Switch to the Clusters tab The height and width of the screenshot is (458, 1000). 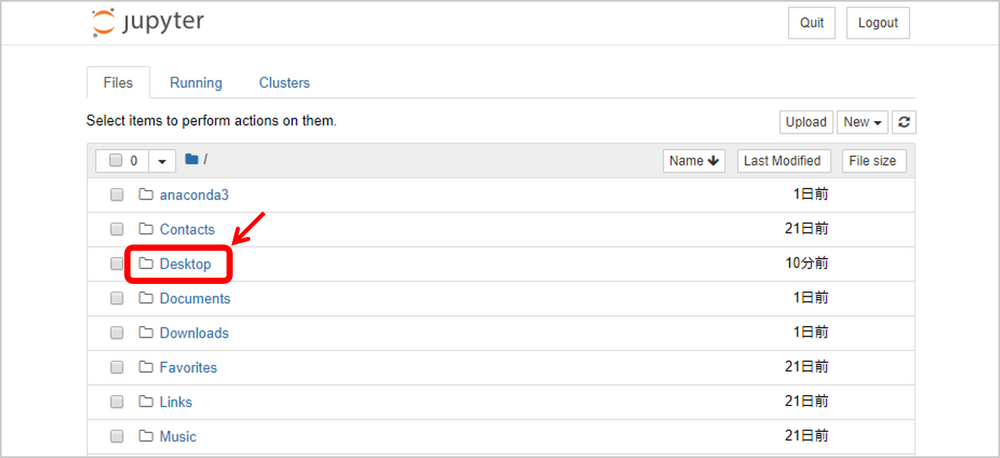pos(284,83)
